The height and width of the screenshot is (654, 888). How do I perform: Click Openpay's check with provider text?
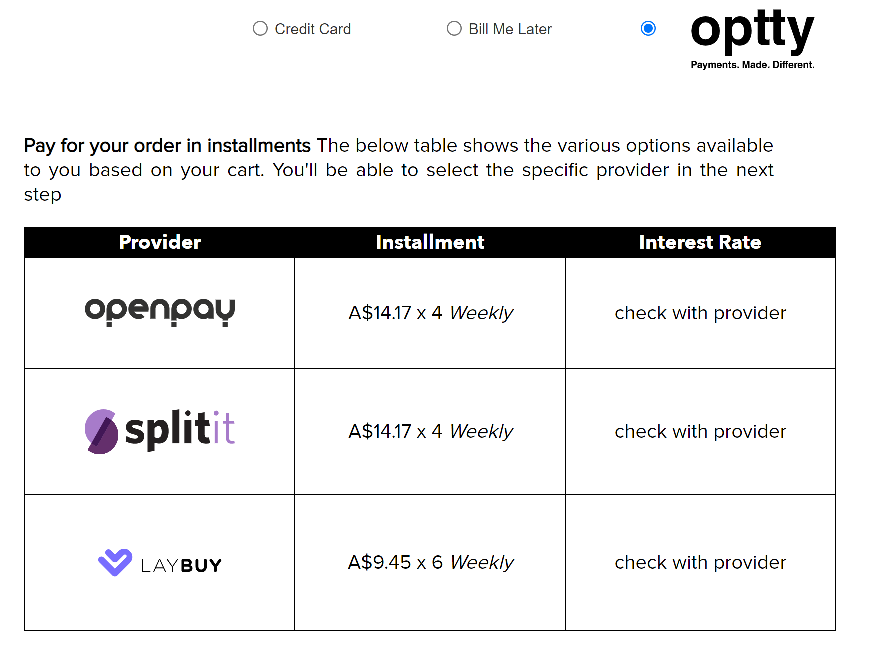[700, 313]
